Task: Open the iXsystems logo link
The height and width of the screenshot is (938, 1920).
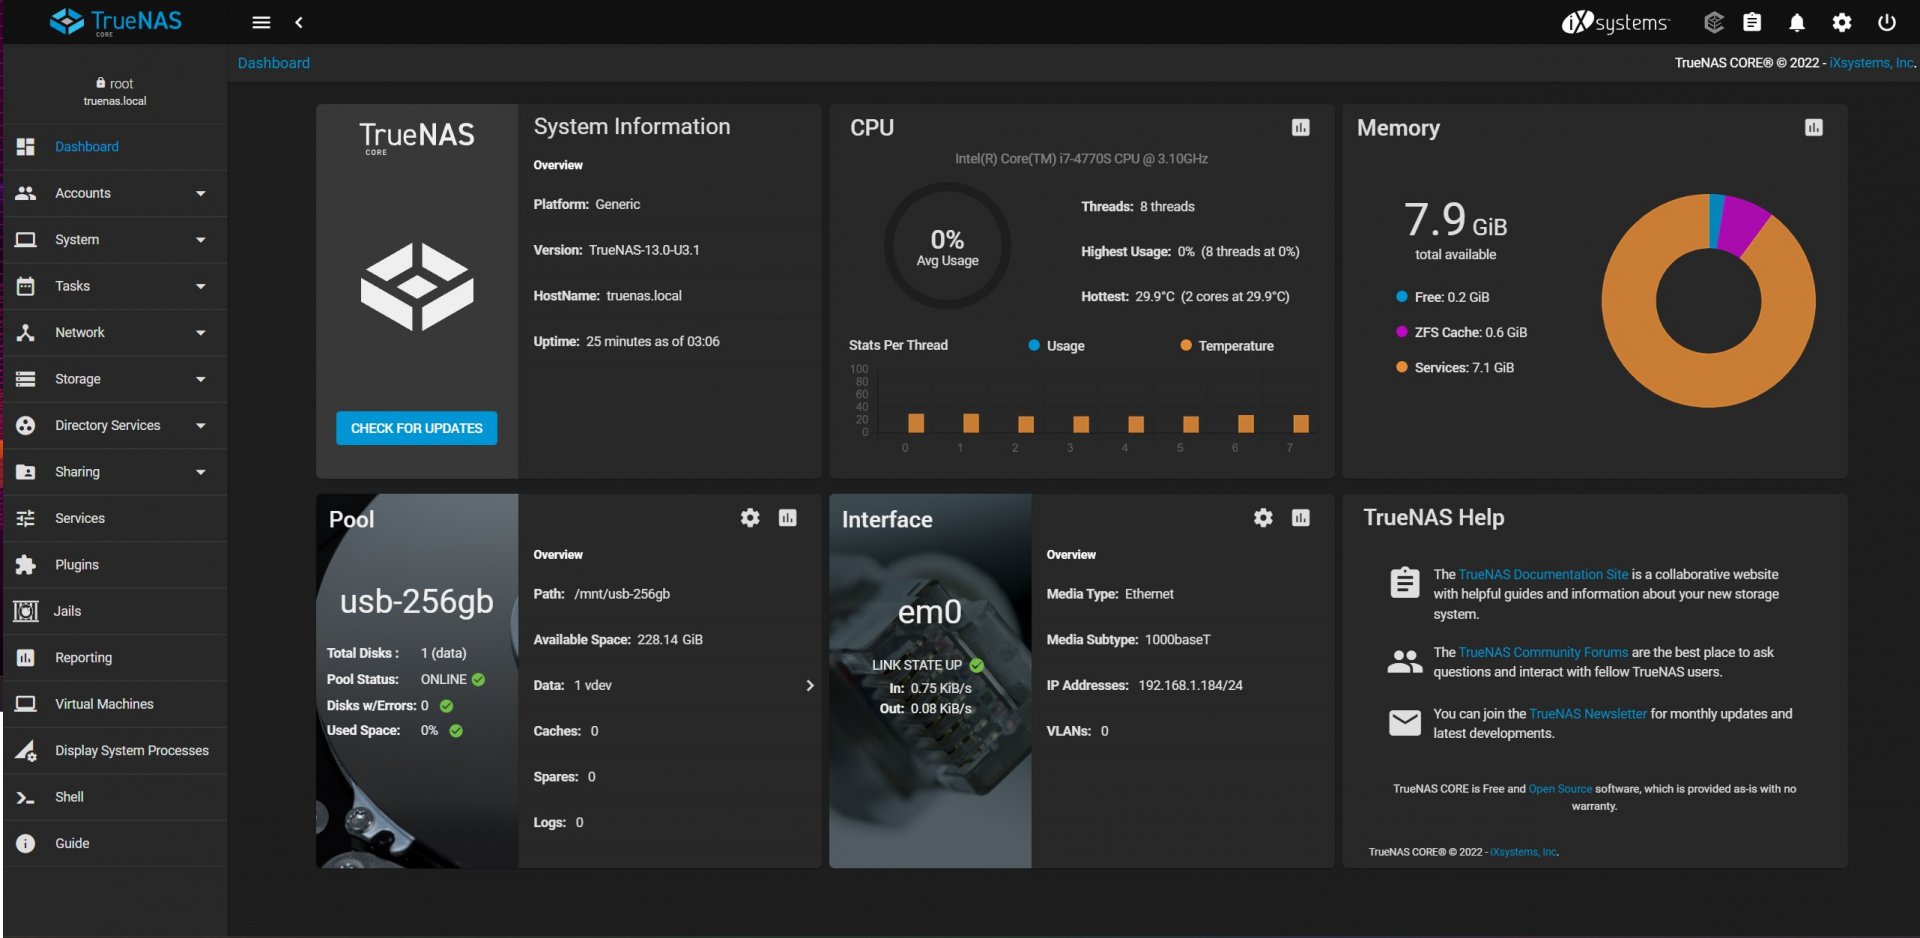Action: 1615,22
